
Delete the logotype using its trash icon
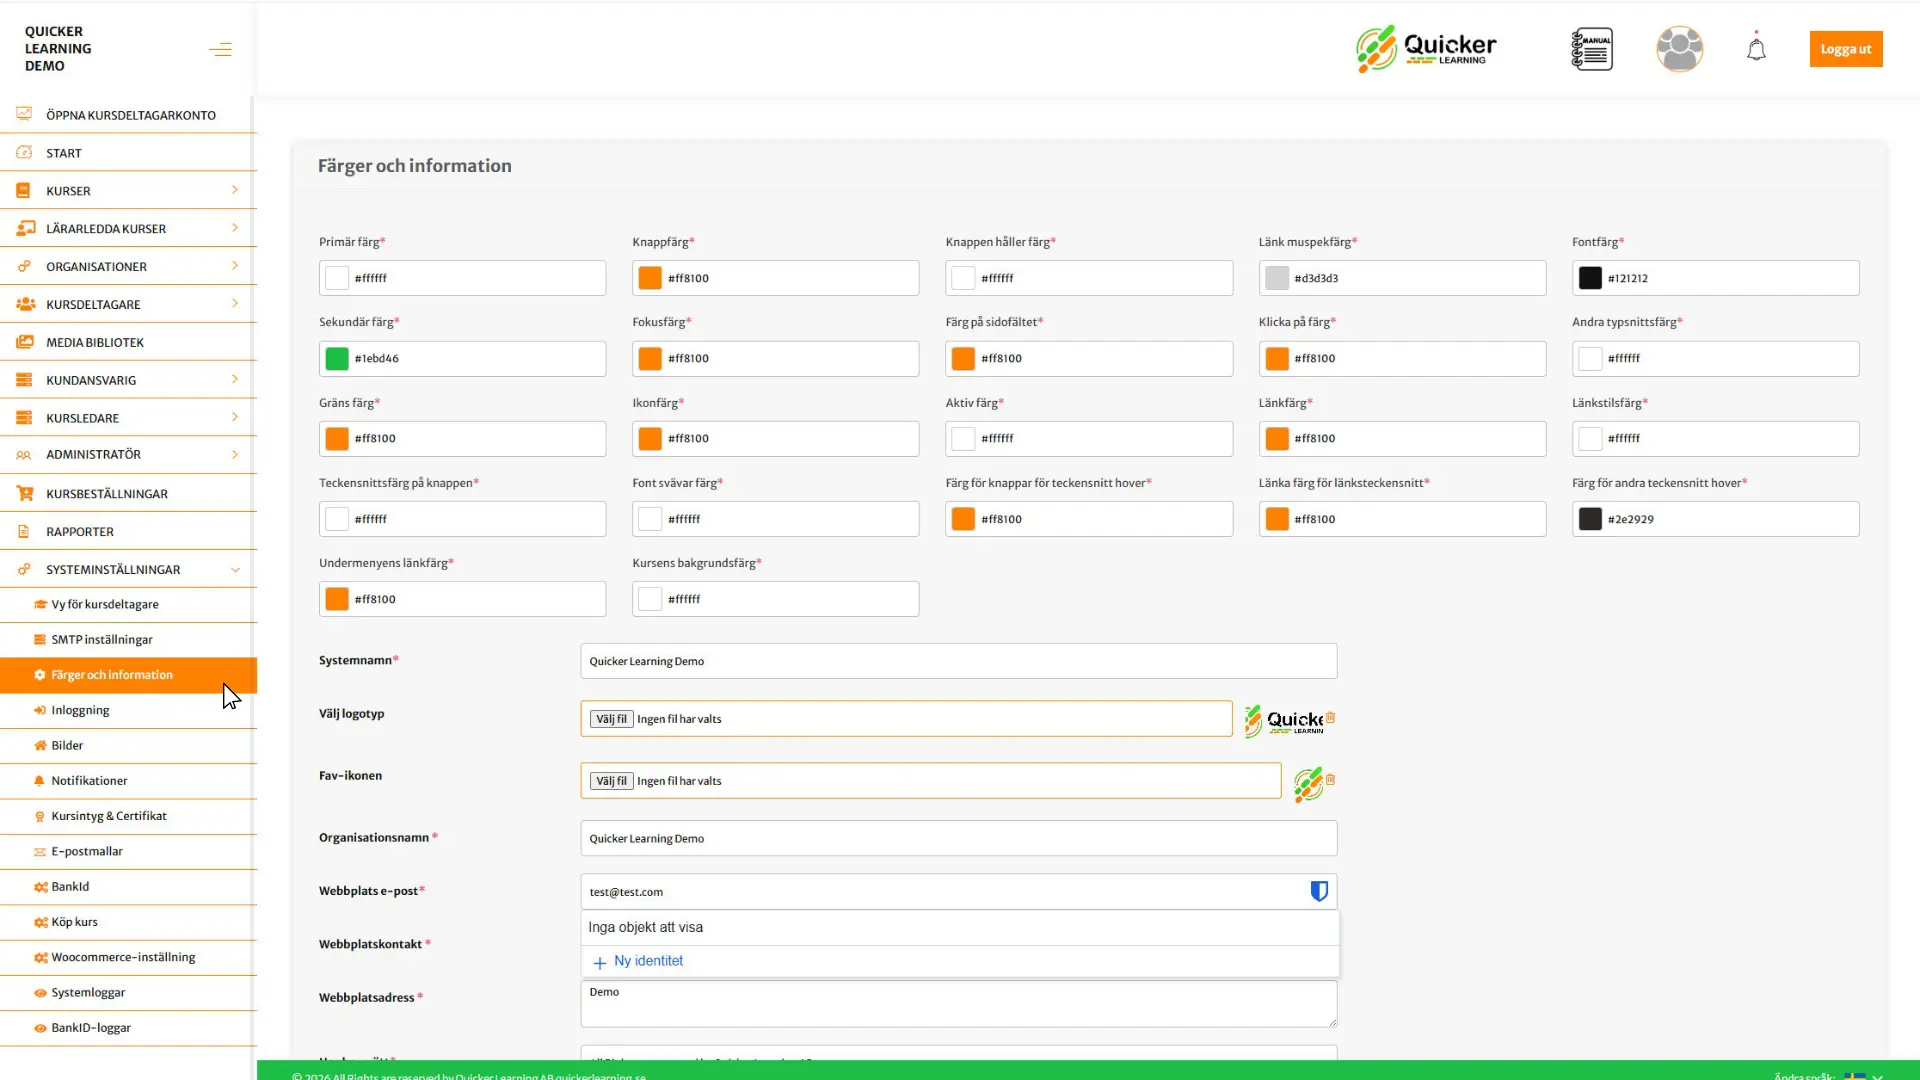tap(1331, 717)
